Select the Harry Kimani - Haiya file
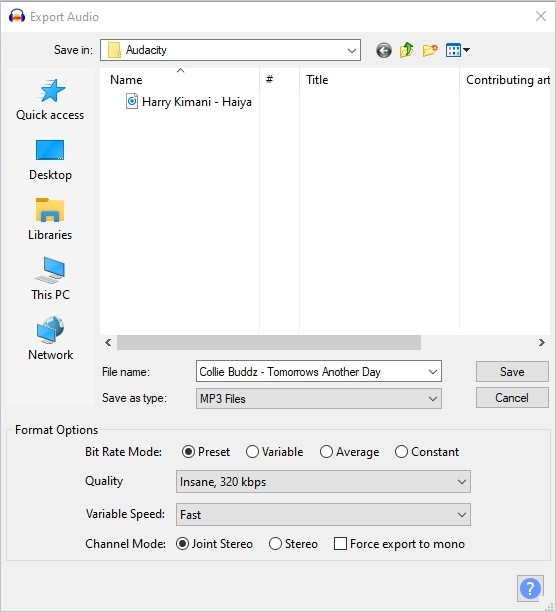The width and height of the screenshot is (556, 612). click(189, 102)
